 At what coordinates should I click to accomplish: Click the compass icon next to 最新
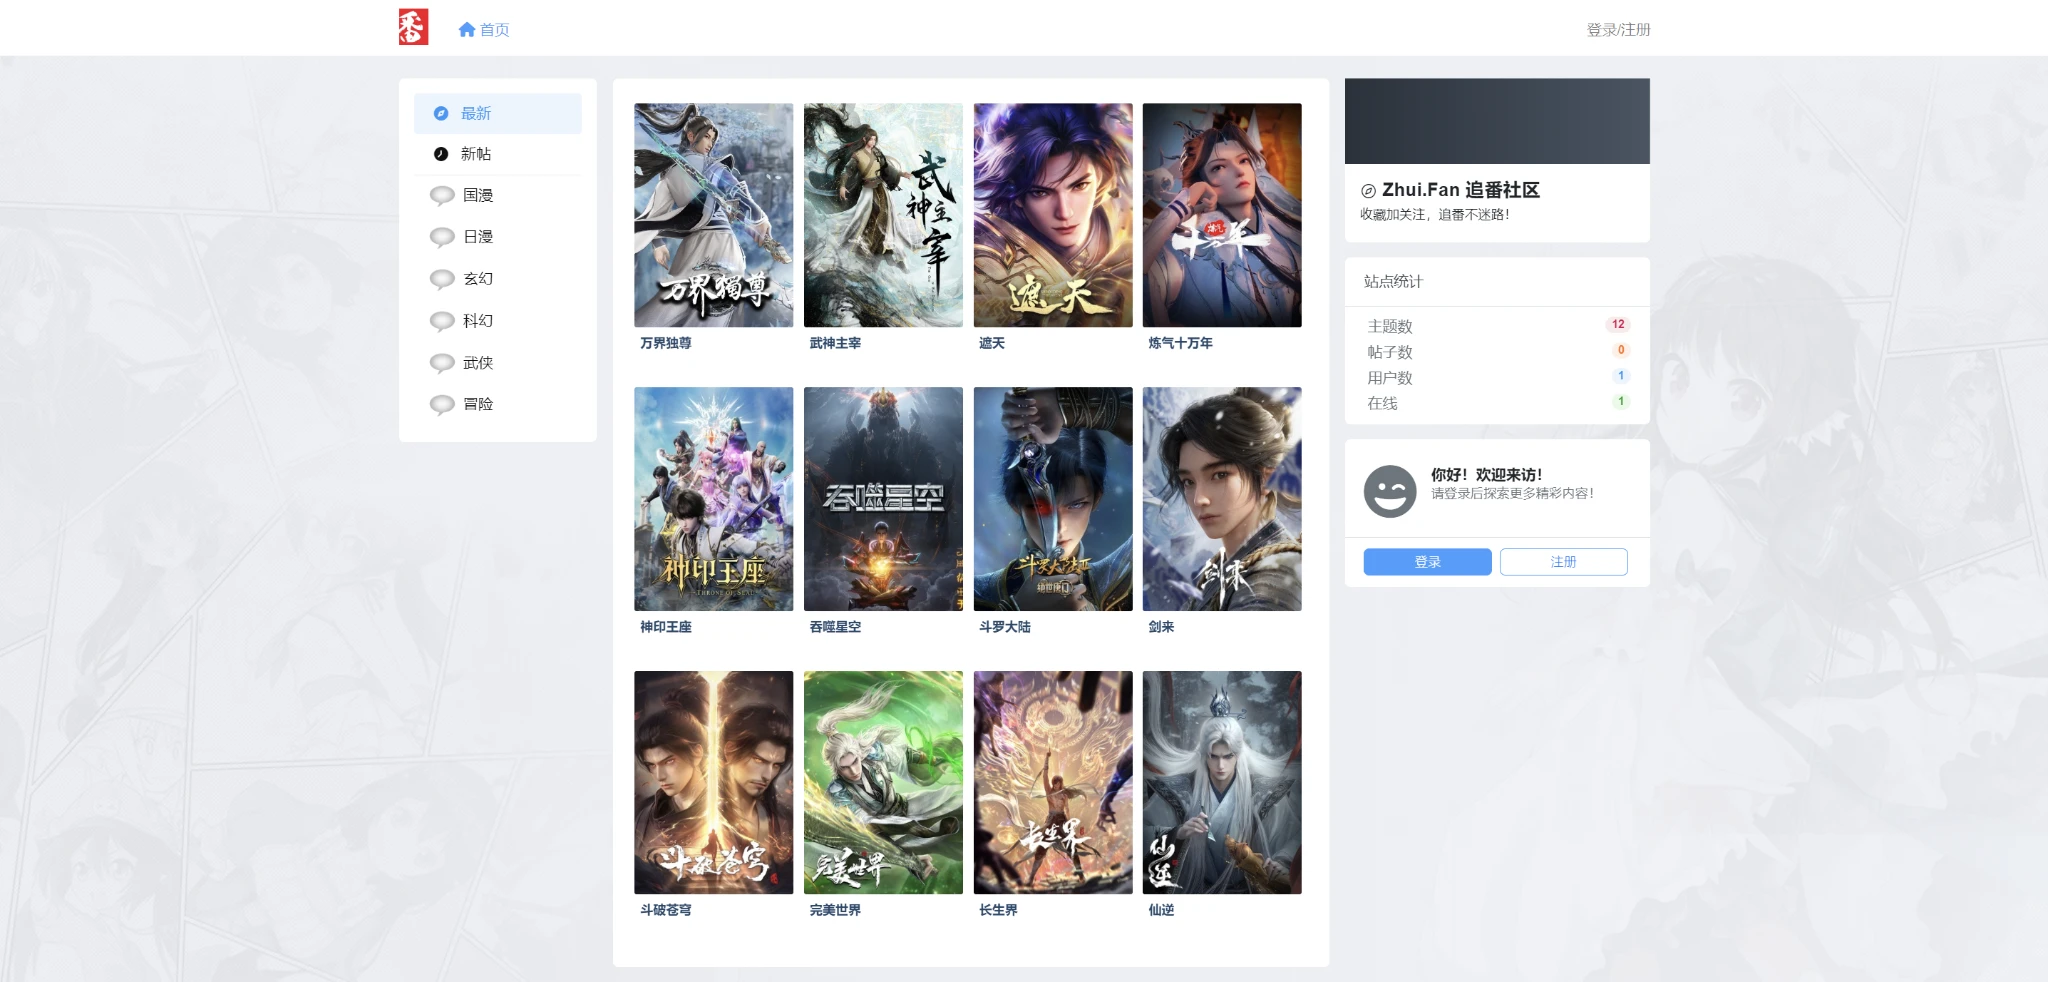(x=441, y=114)
